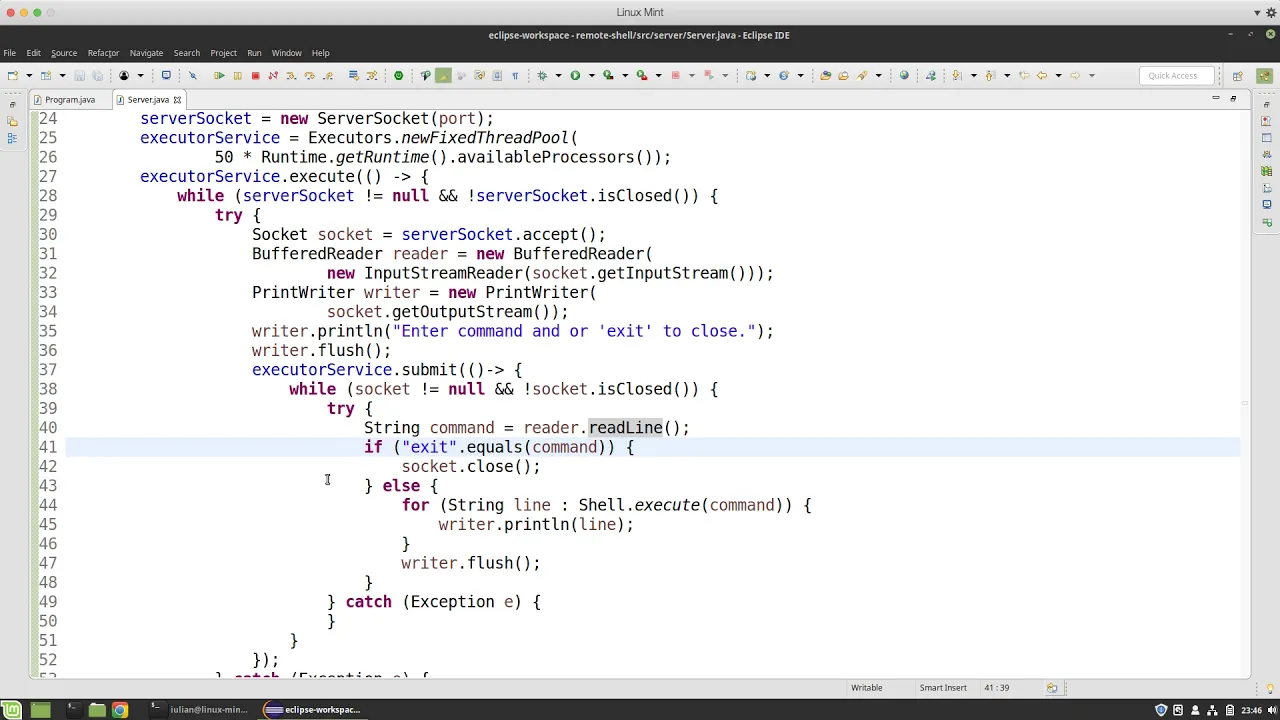Open the New wizard dropdown arrow
This screenshot has height=720, width=1280.
click(x=29, y=75)
